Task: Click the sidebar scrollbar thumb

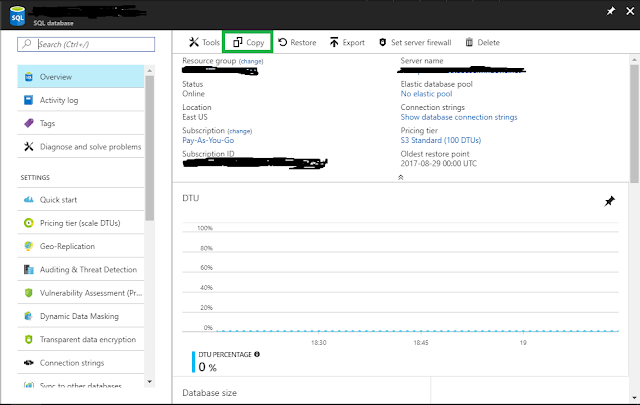Action: pyautogui.click(x=149, y=148)
